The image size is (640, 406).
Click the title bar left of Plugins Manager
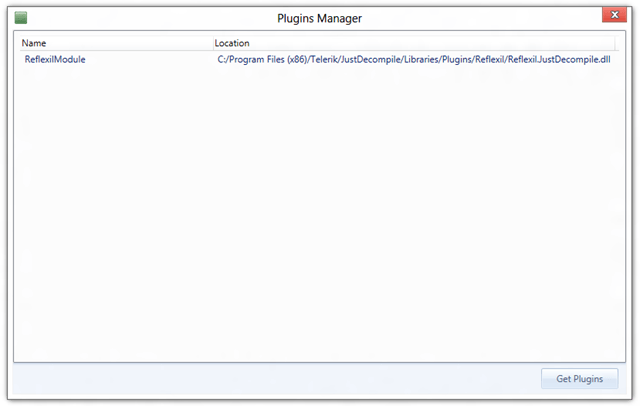click(151, 18)
